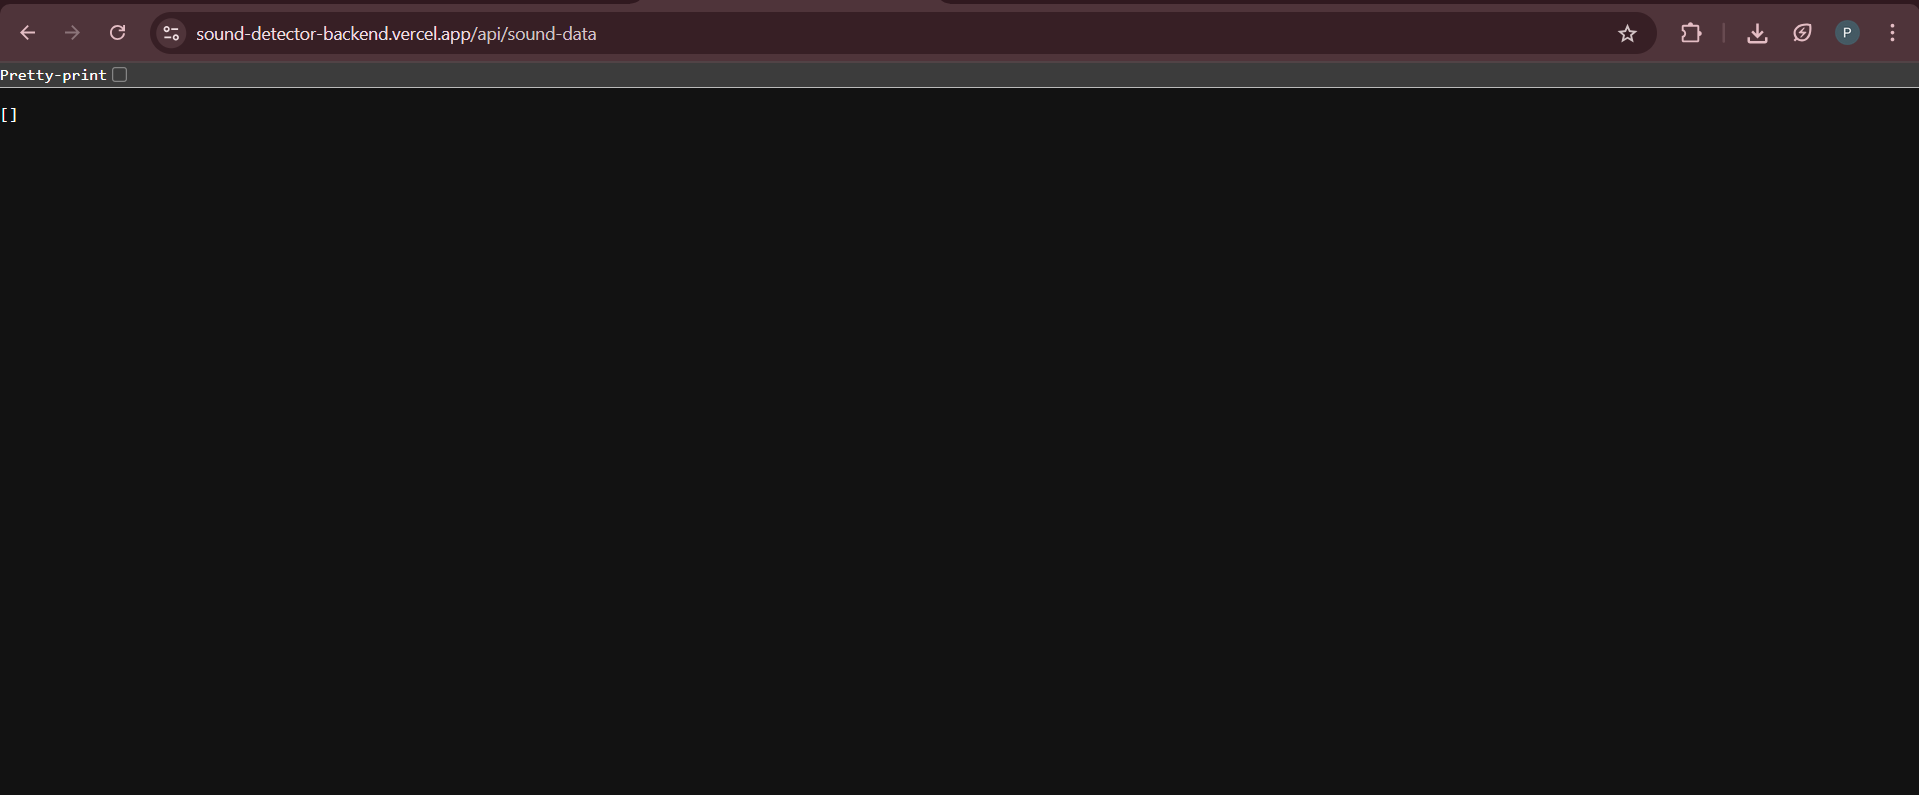Click the /api/sound-data path in URL
The image size is (1919, 795).
(535, 34)
